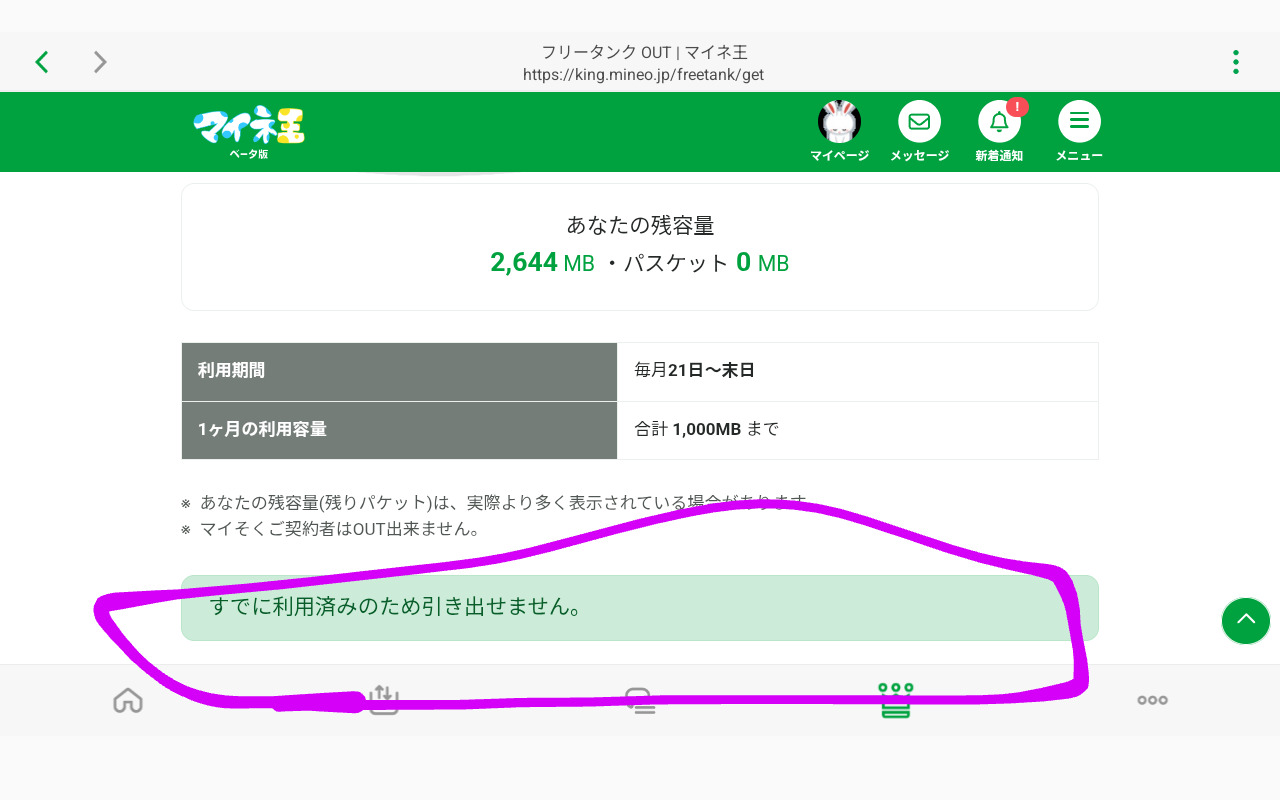Image resolution: width=1280 pixels, height=800 pixels.
Task: Click the マイネ王 logo
Action: tap(249, 132)
